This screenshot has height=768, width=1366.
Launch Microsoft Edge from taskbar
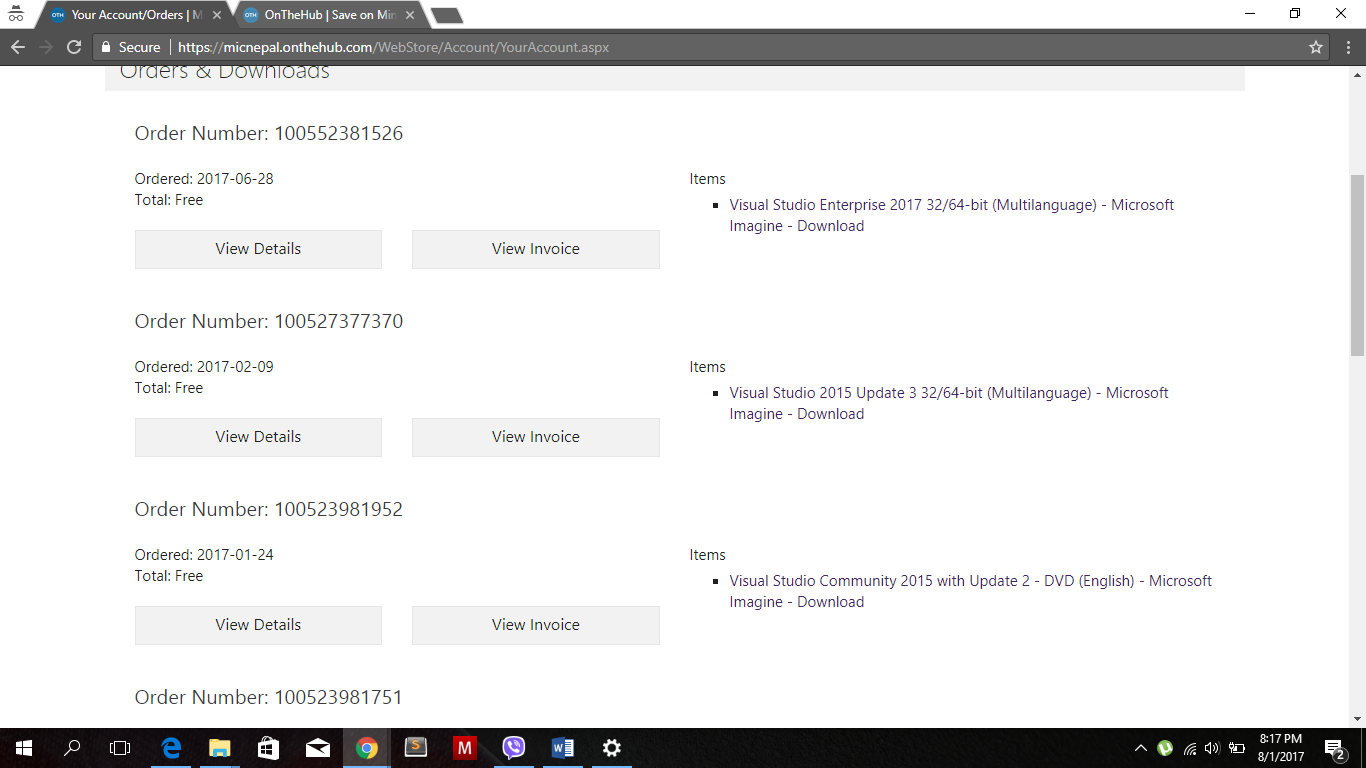click(x=171, y=748)
